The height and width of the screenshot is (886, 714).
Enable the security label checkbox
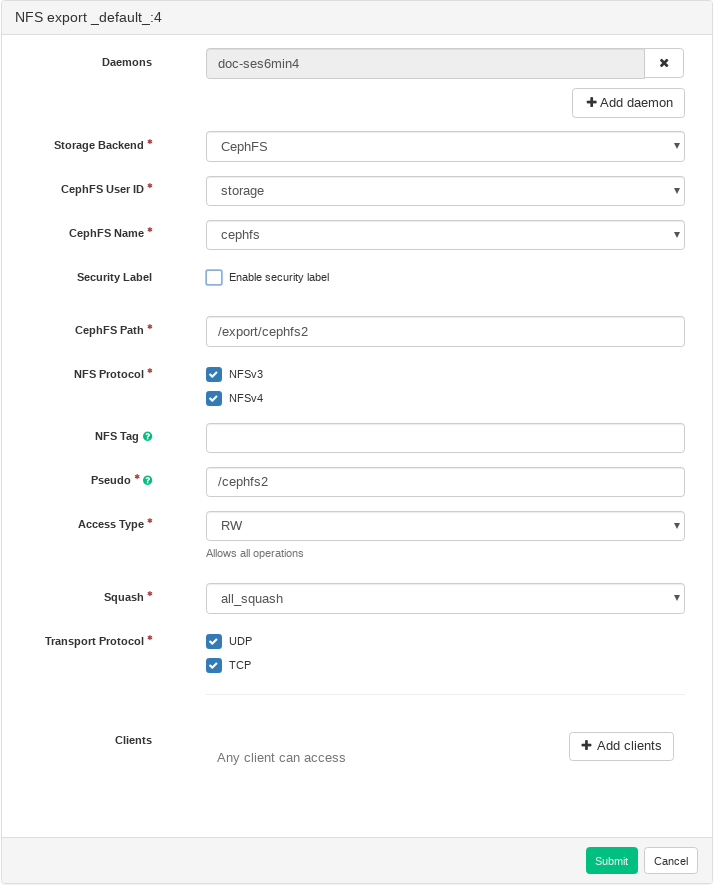[x=214, y=277]
